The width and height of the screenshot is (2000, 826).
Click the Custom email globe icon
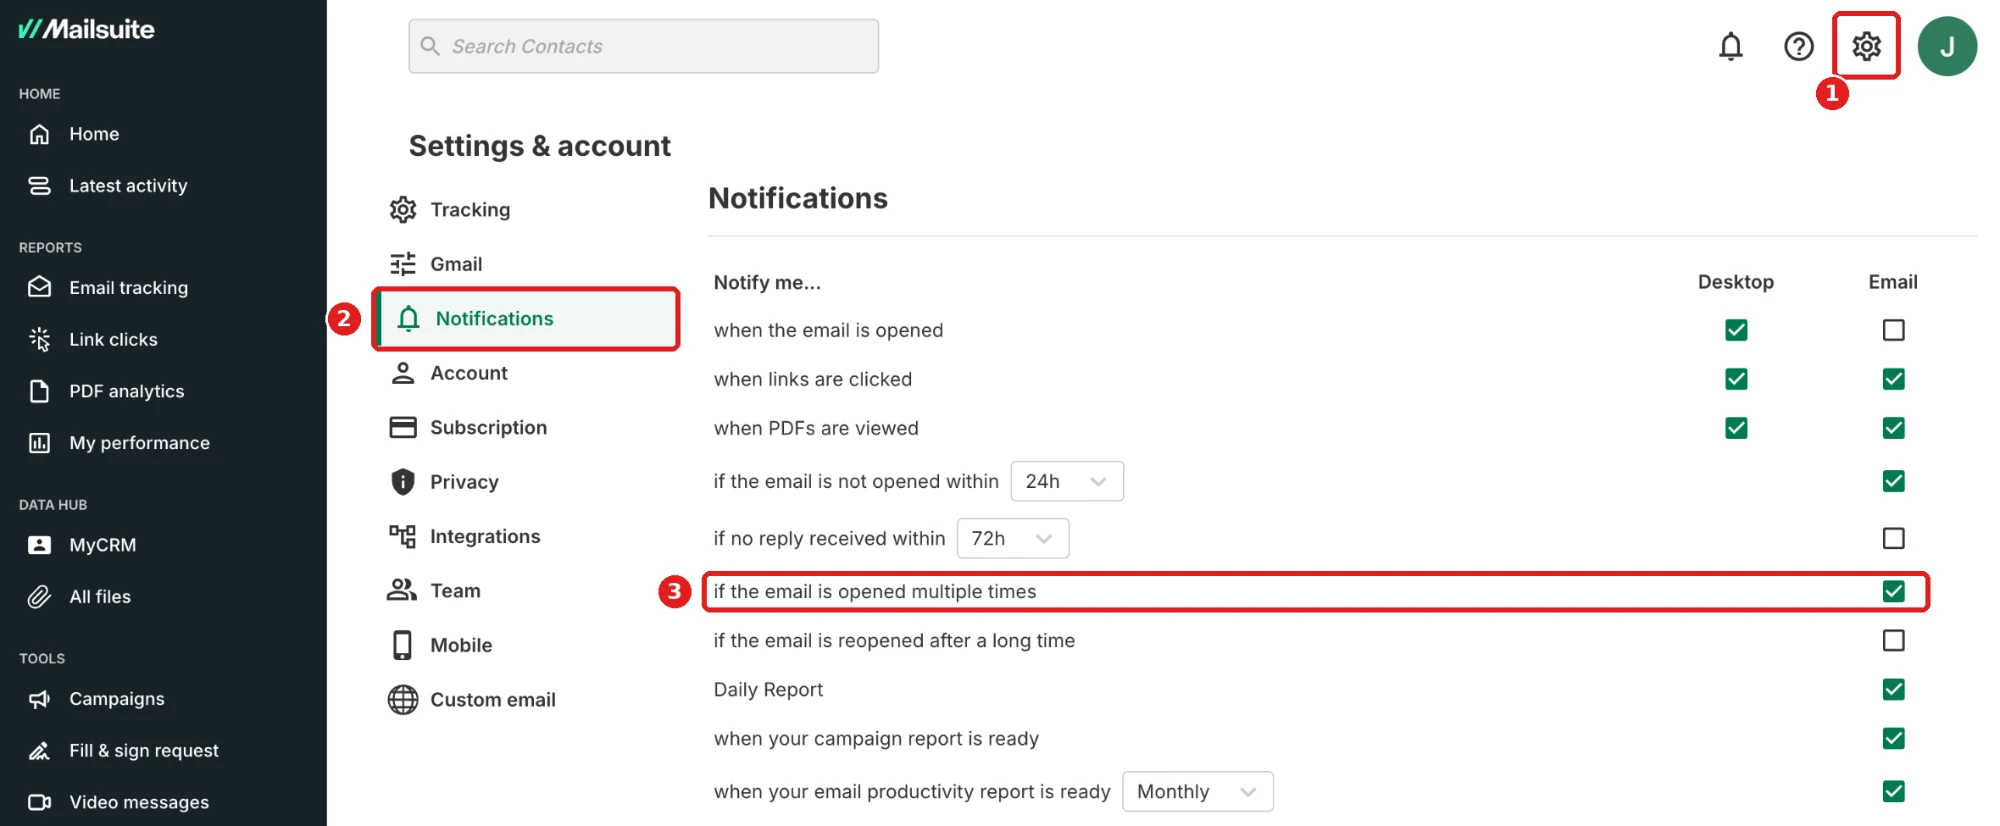[x=403, y=700]
